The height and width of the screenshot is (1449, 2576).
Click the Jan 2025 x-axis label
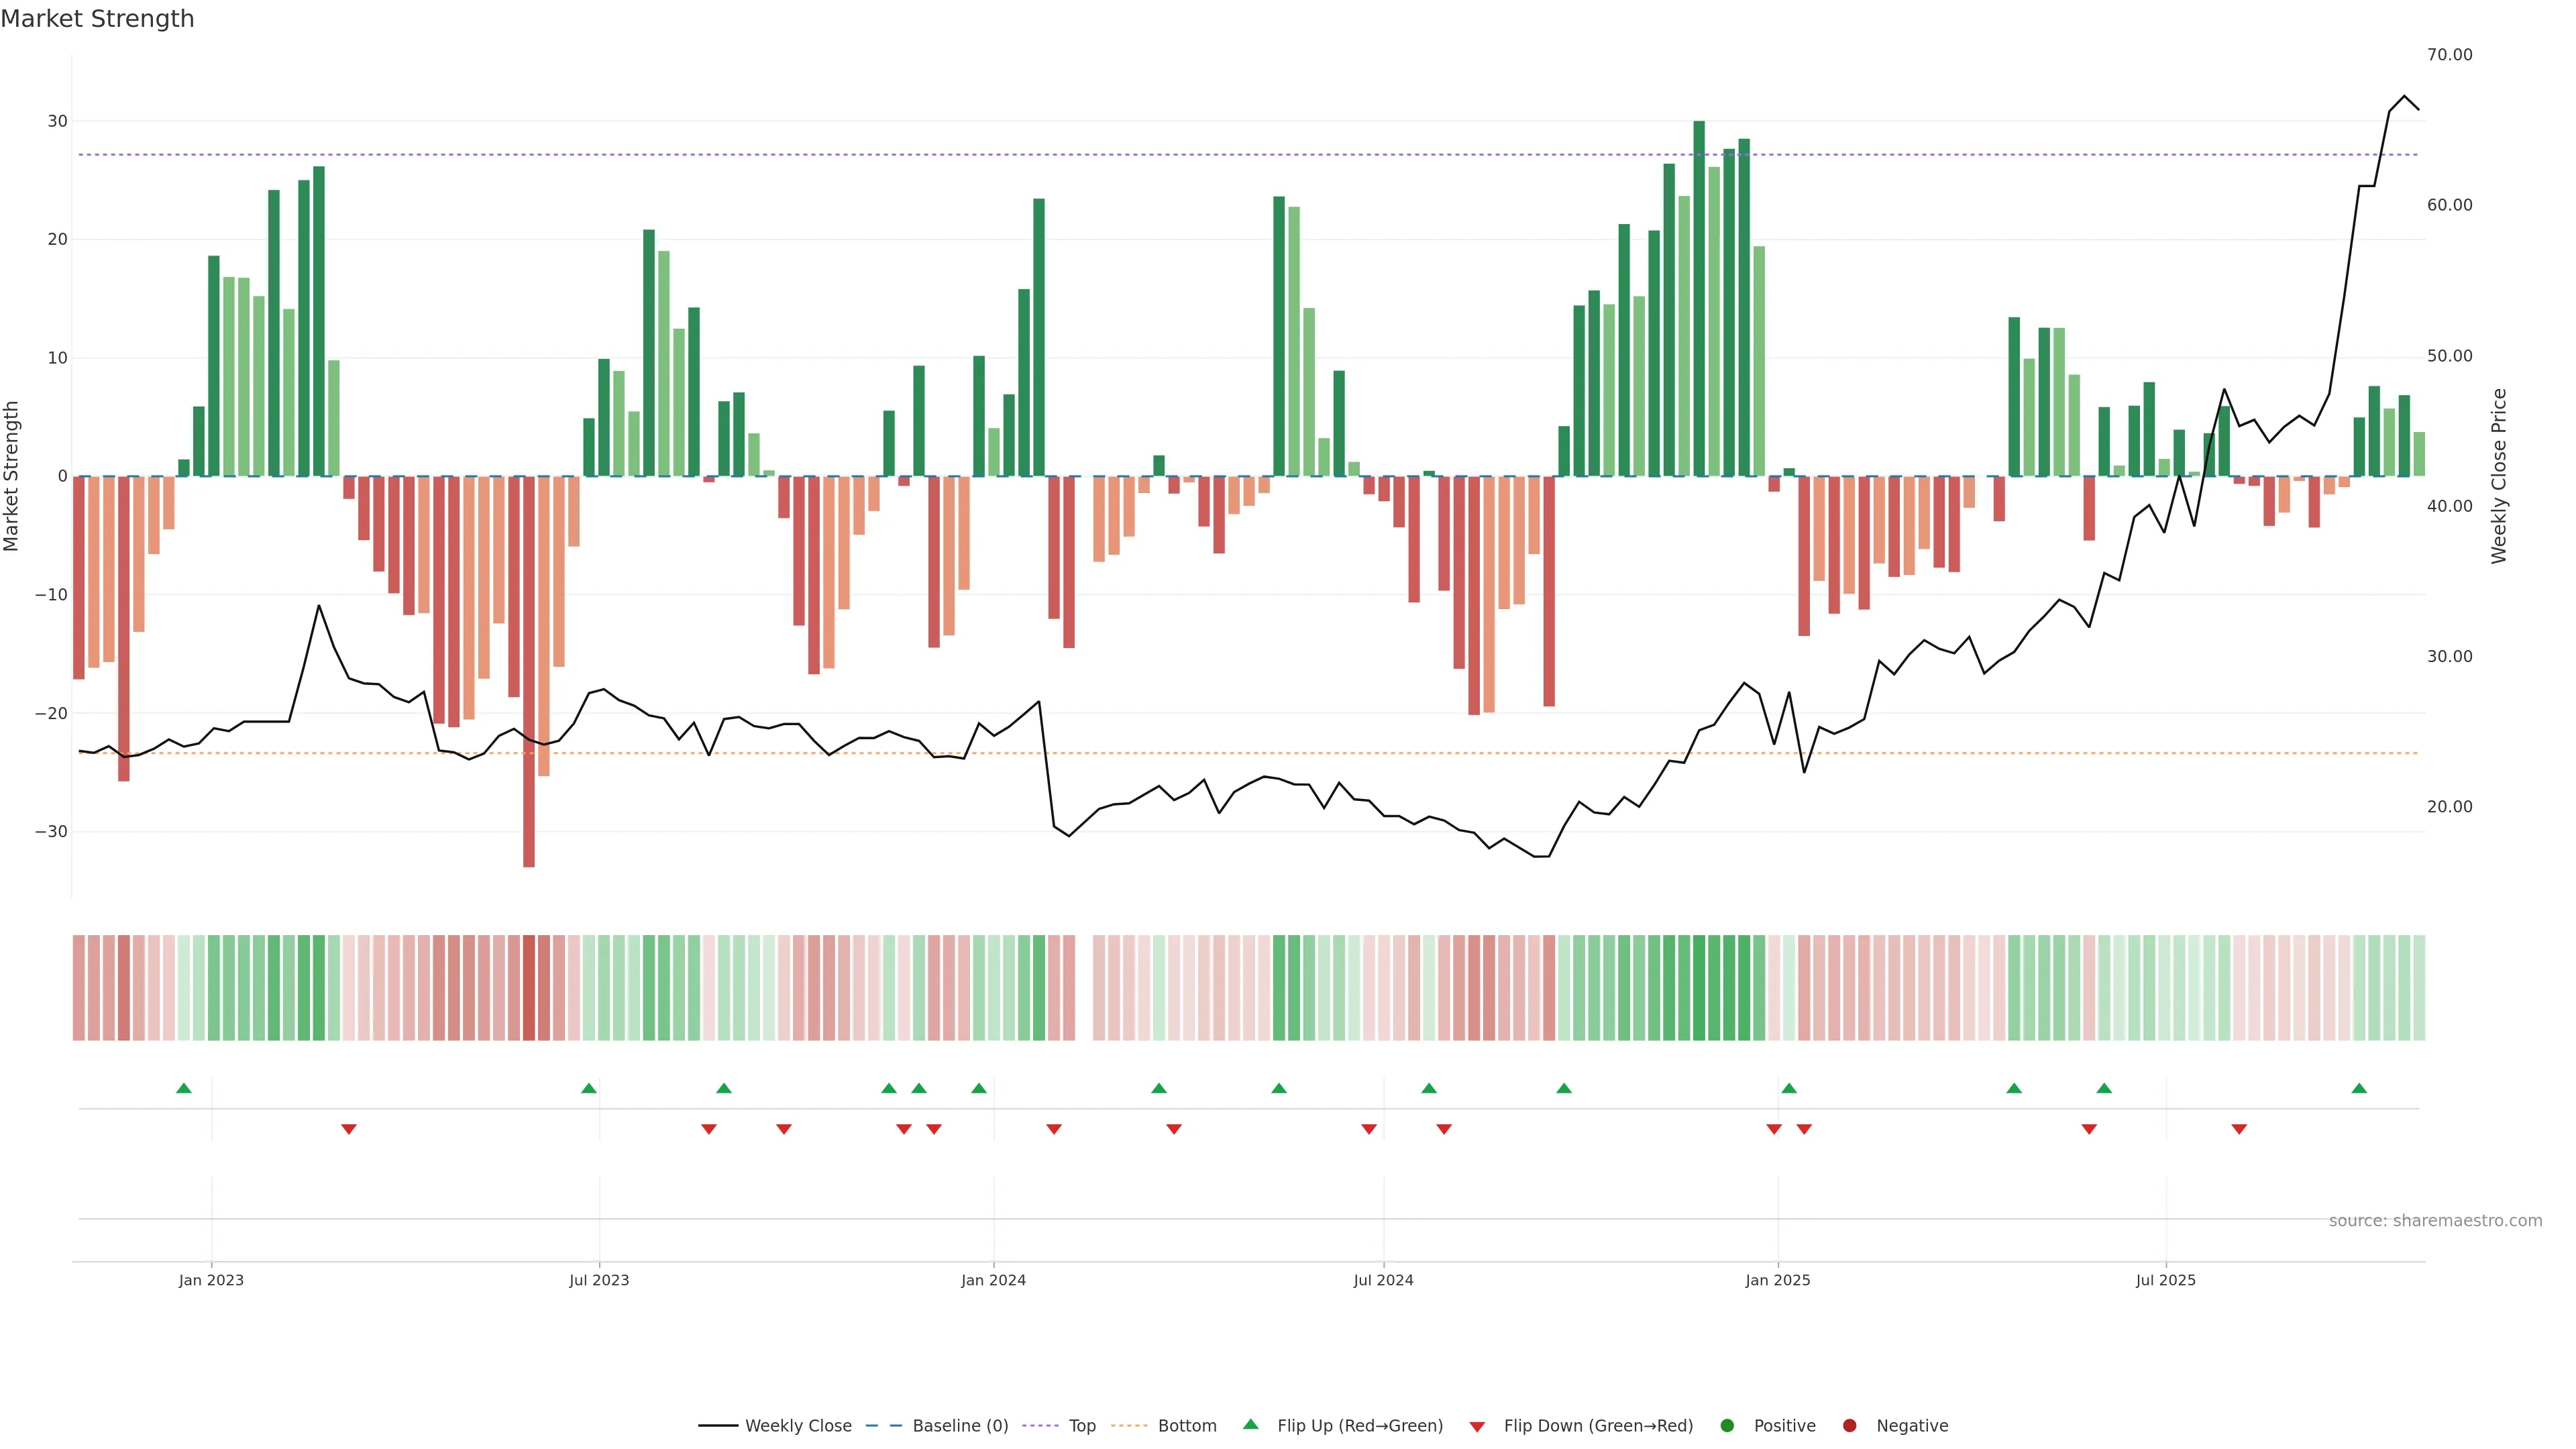pos(1778,1280)
